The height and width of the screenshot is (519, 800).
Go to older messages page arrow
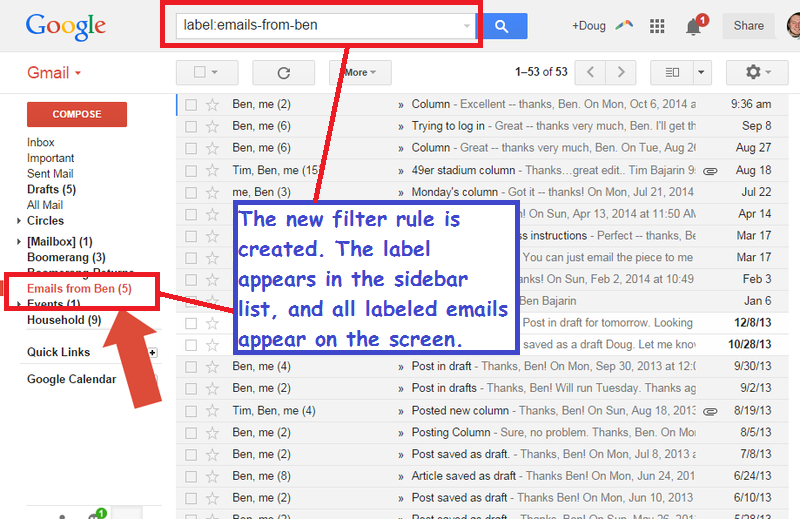tap(621, 72)
